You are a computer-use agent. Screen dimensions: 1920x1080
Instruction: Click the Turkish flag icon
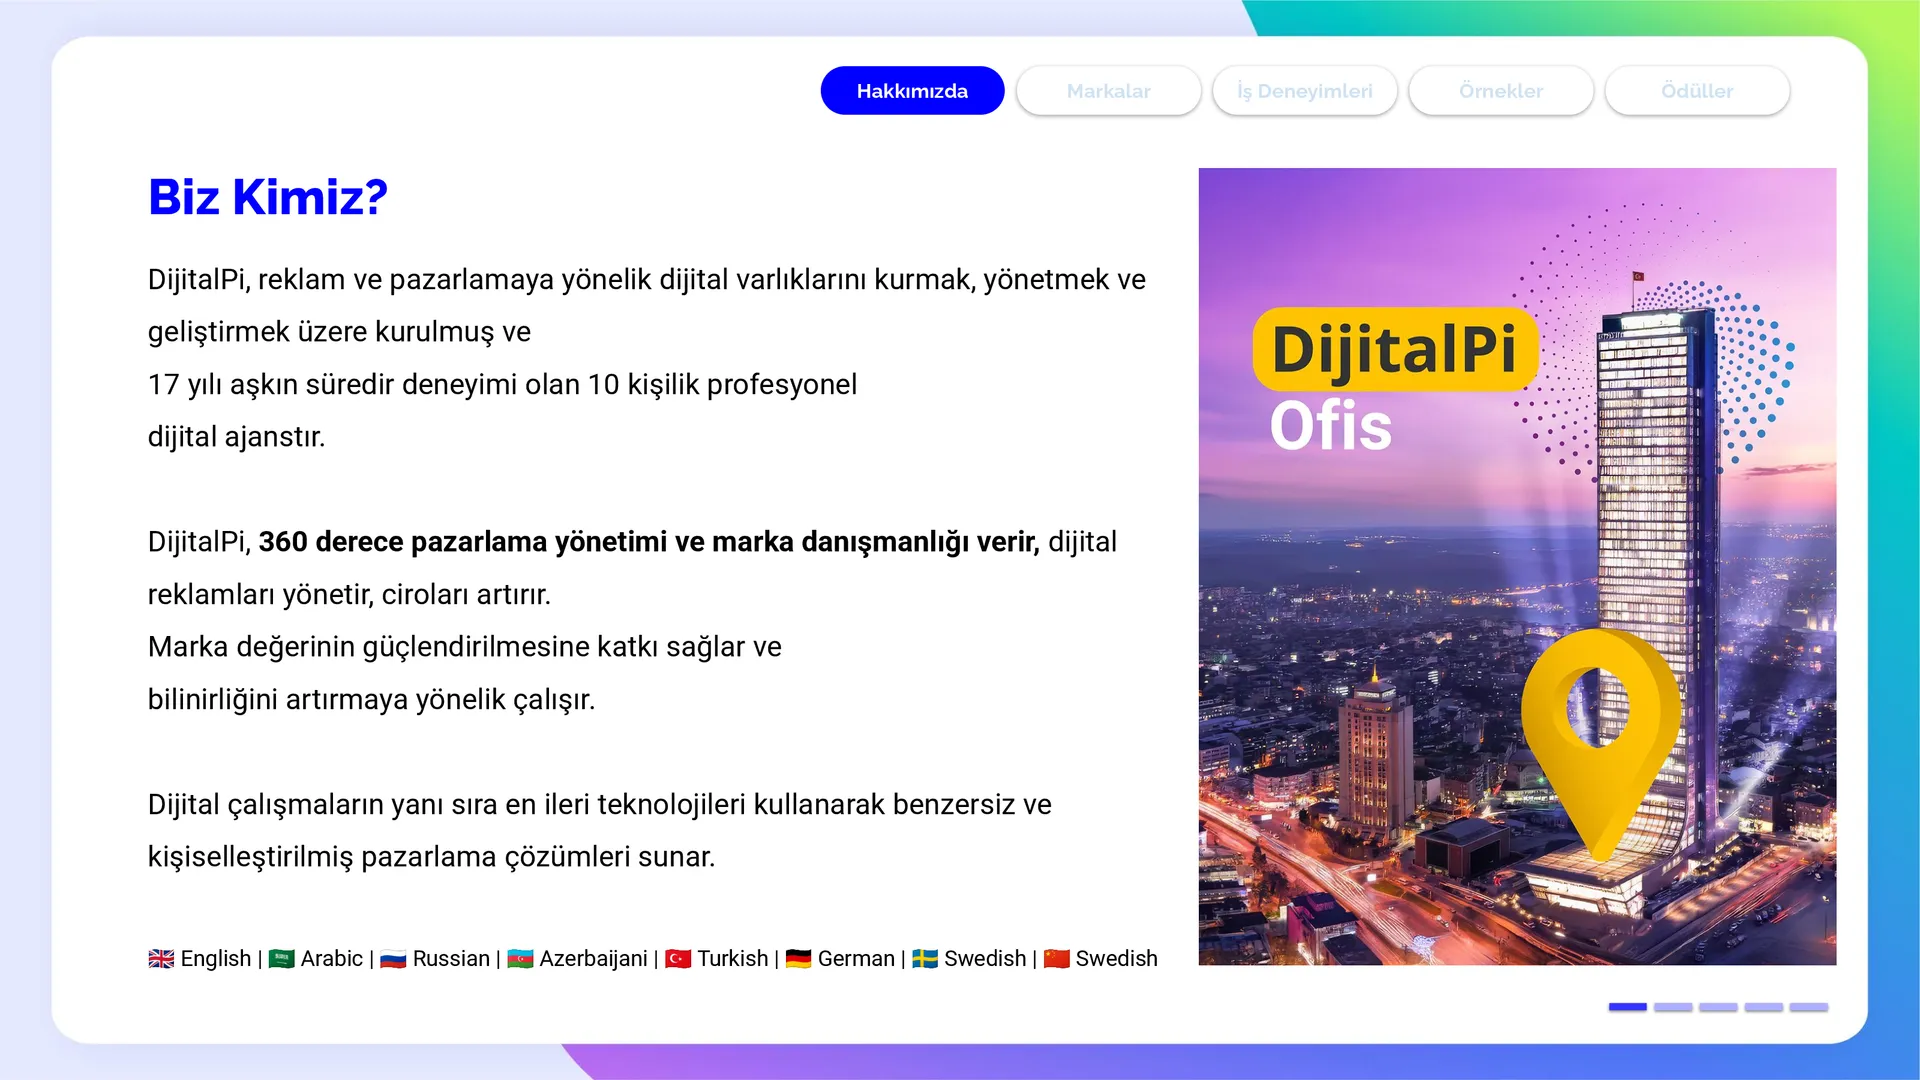pyautogui.click(x=678, y=959)
